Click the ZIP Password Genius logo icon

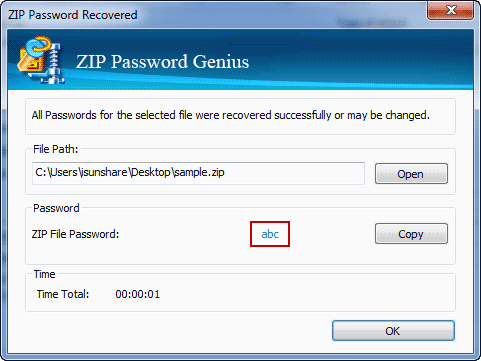tap(41, 60)
